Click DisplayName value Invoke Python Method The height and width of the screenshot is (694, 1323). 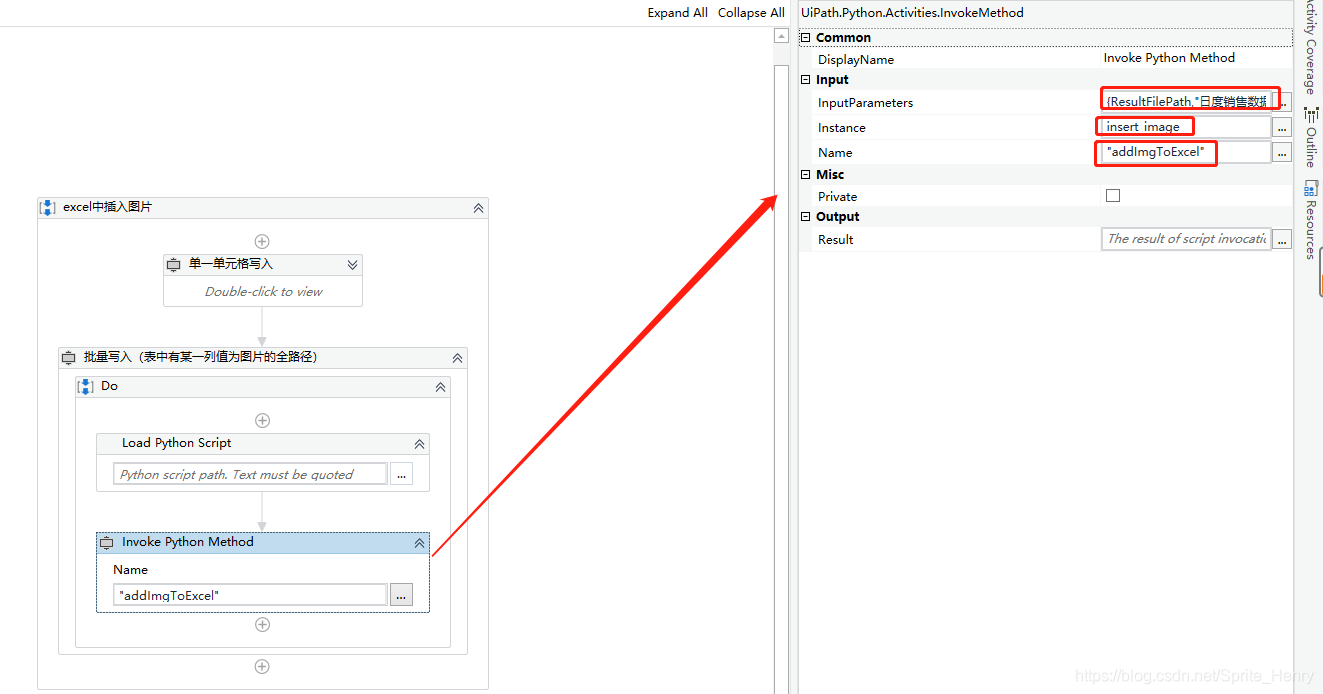[1169, 58]
